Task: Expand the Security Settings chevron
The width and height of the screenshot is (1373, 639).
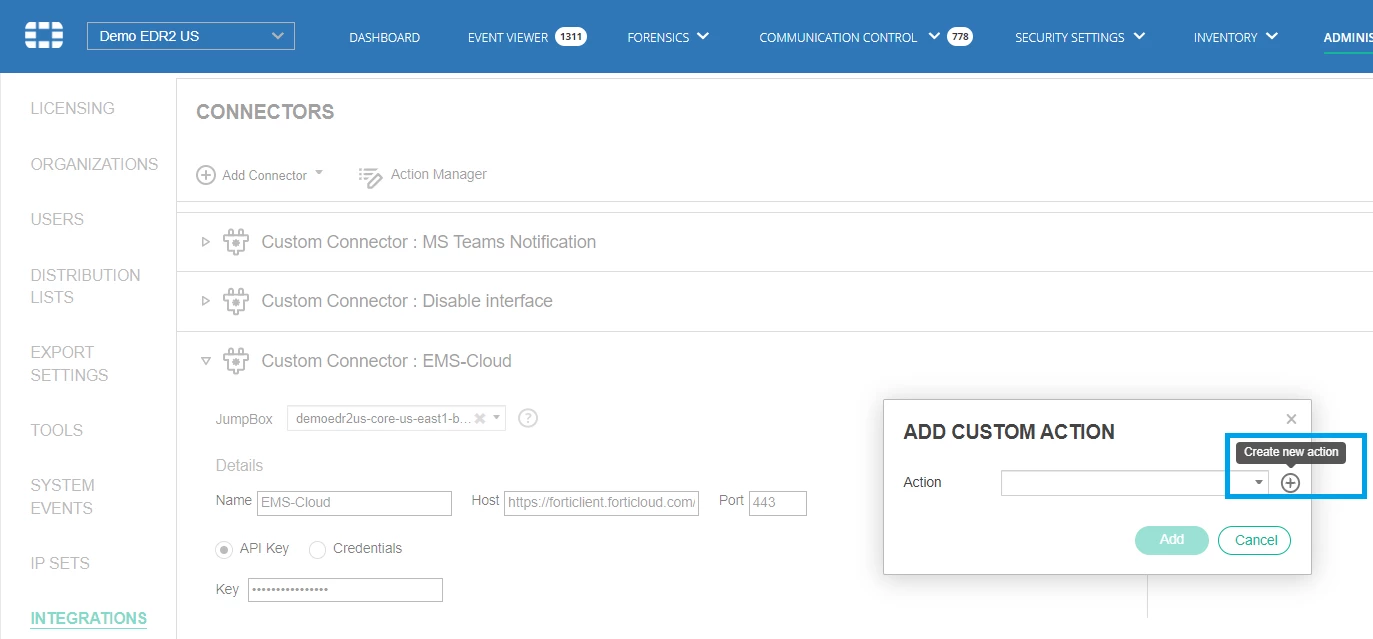Action: point(1139,36)
